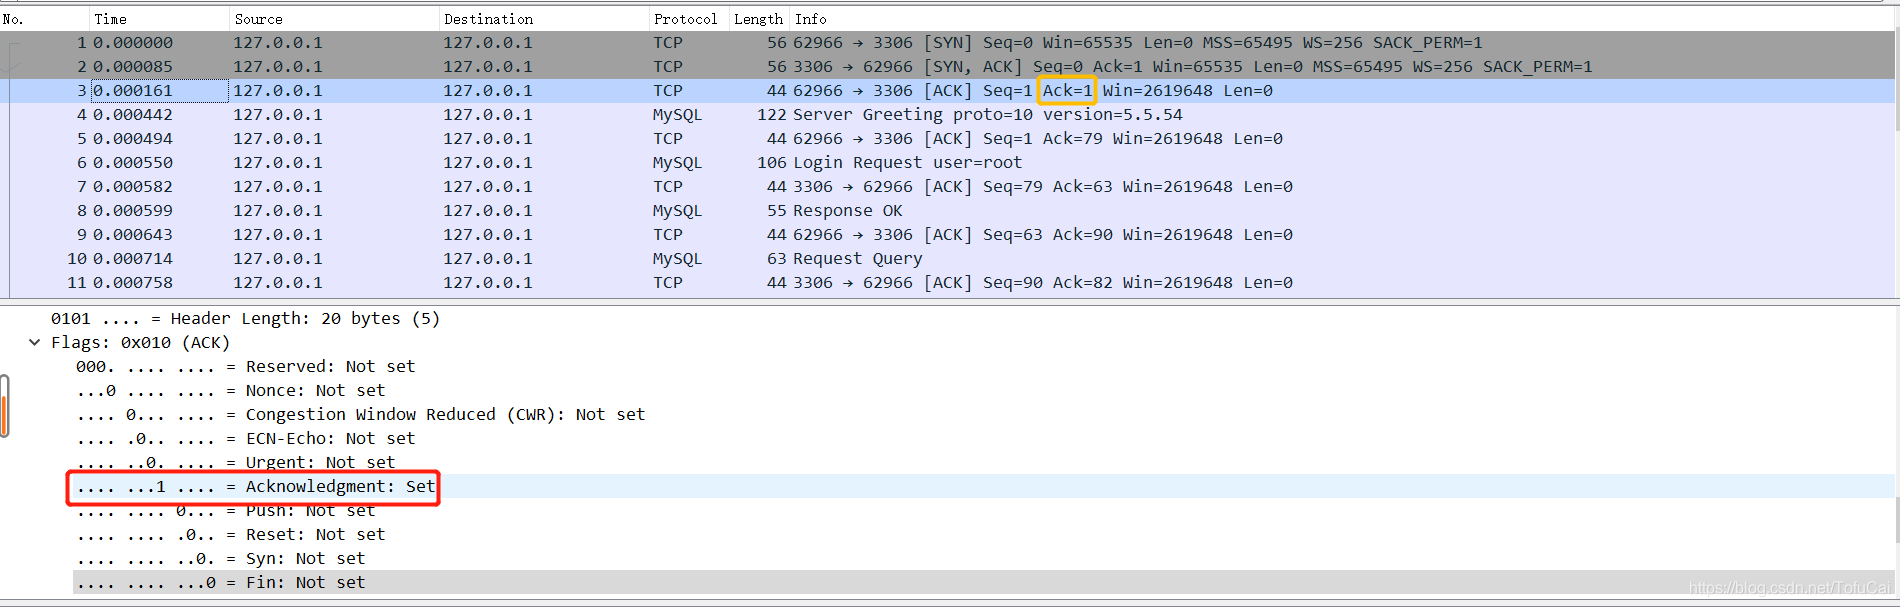Sort packets by the No. column header
The image size is (1900, 607).
pyautogui.click(x=43, y=19)
